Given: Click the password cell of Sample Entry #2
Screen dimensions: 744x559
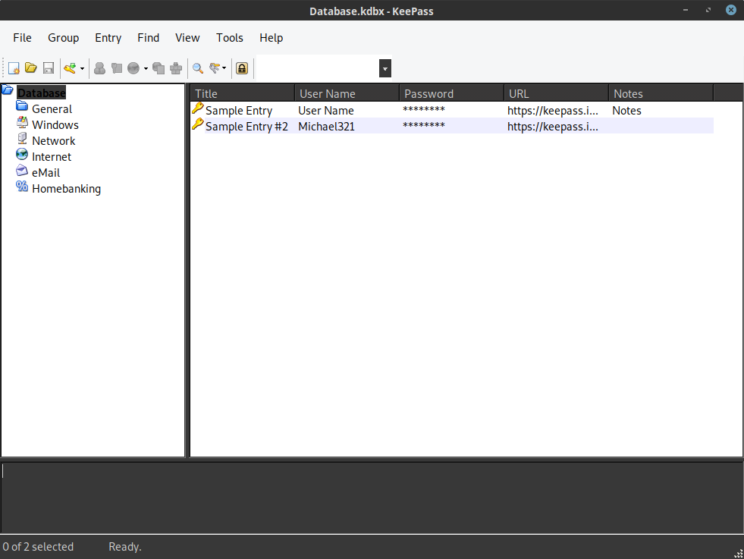Looking at the screenshot, I should point(424,126).
